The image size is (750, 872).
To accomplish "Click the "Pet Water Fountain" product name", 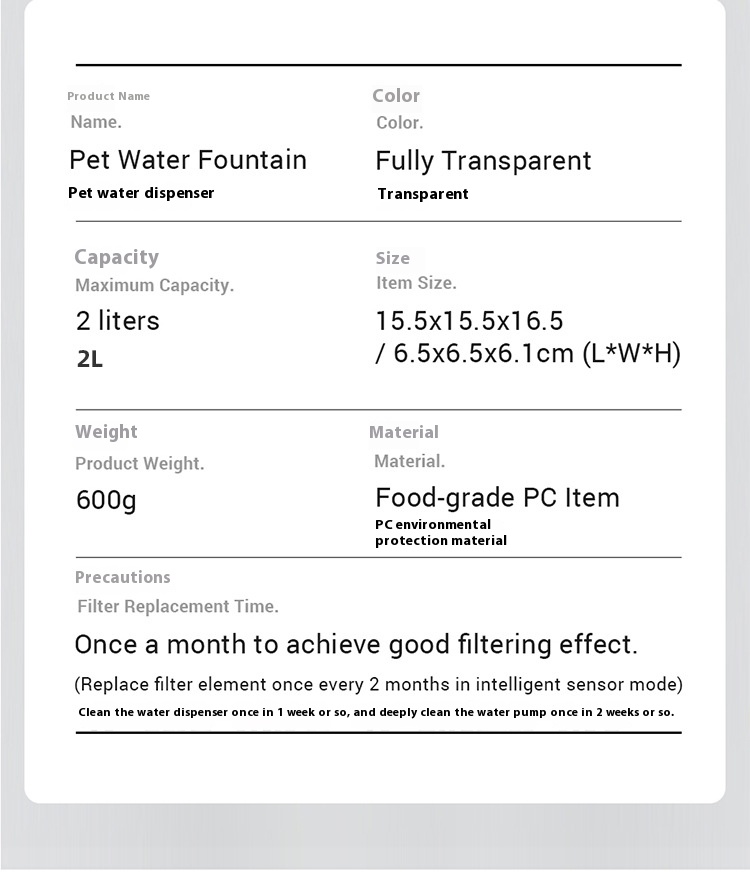I will pos(188,160).
